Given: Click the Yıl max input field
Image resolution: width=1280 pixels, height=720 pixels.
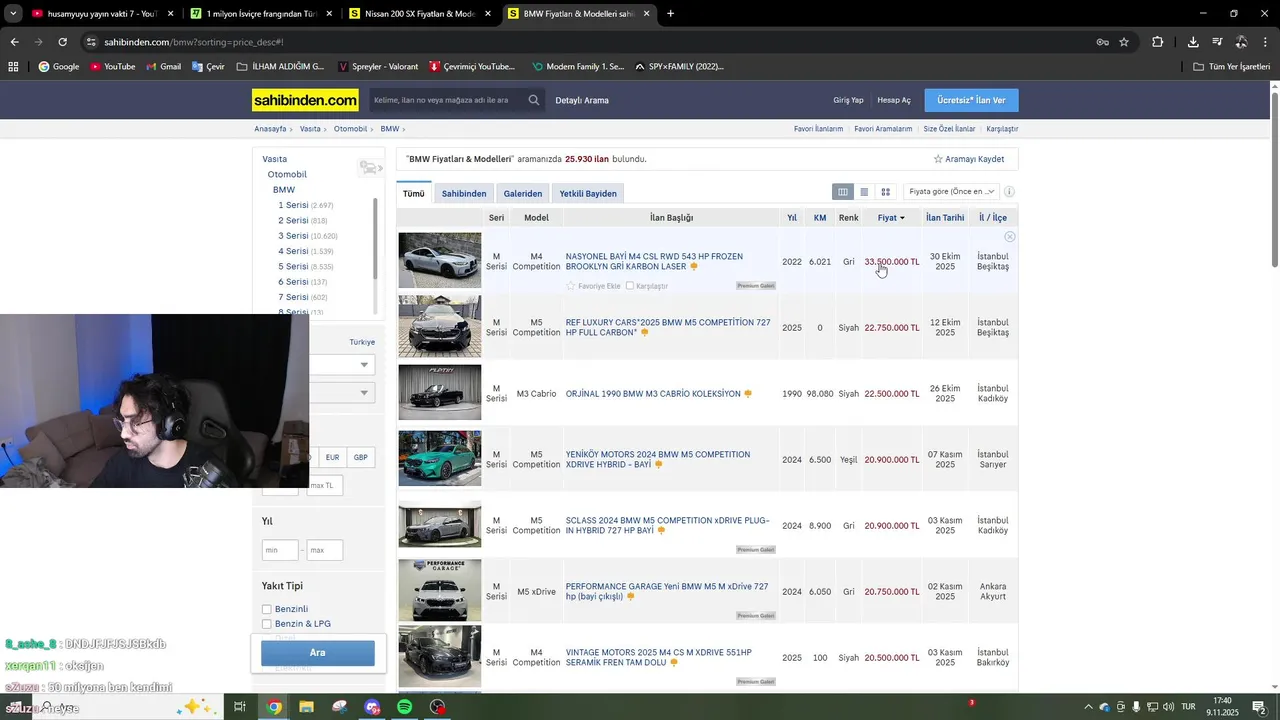Looking at the screenshot, I should click(325, 550).
